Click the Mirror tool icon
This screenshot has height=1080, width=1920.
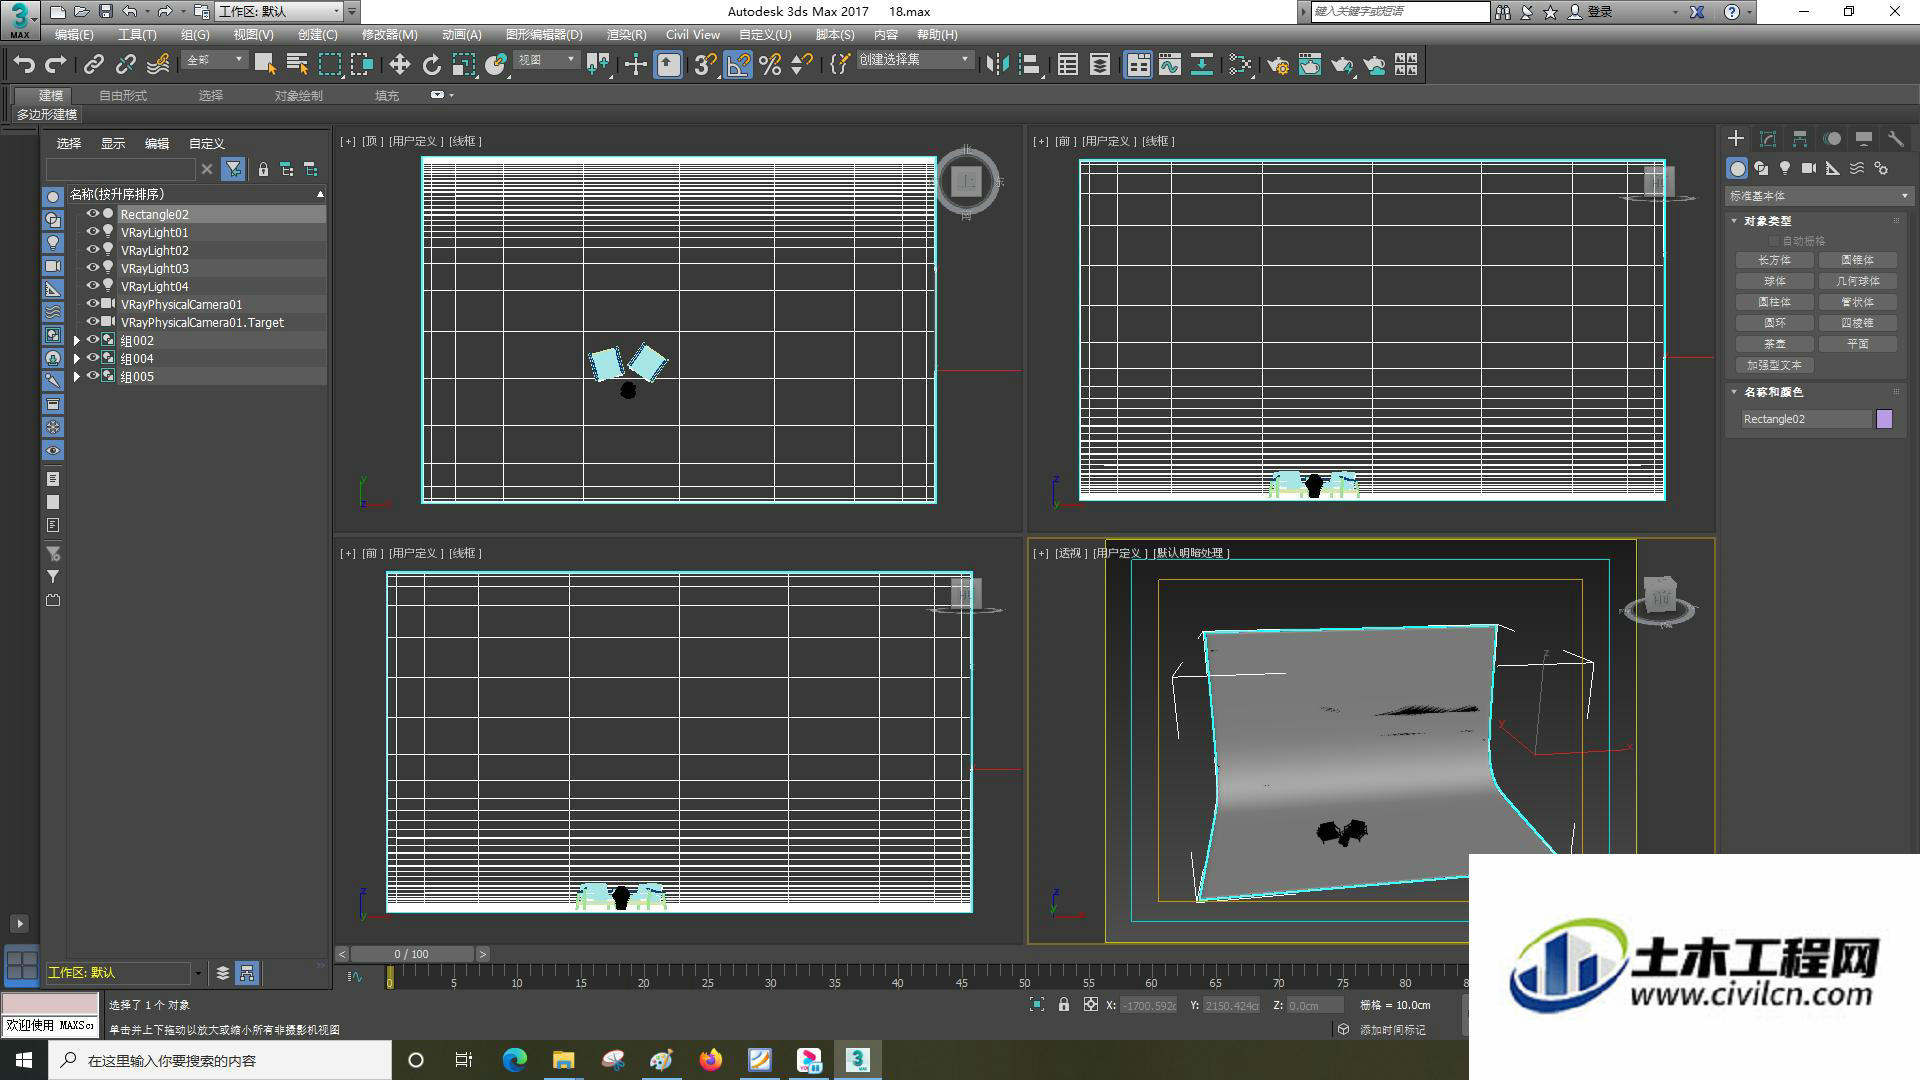997,65
